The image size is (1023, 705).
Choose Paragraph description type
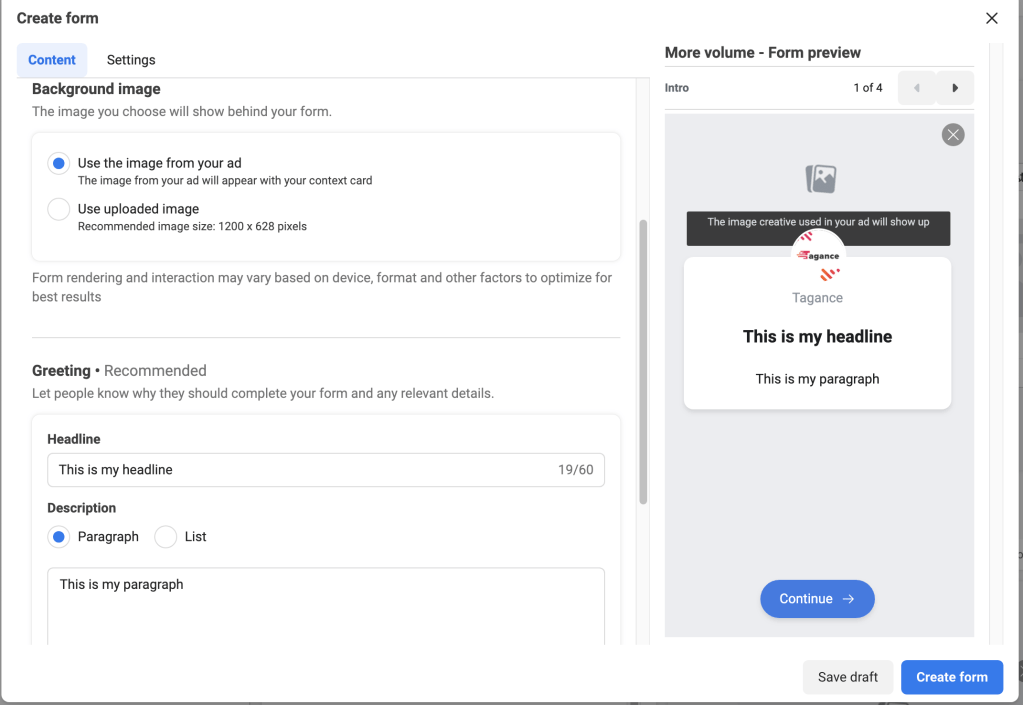coord(59,537)
